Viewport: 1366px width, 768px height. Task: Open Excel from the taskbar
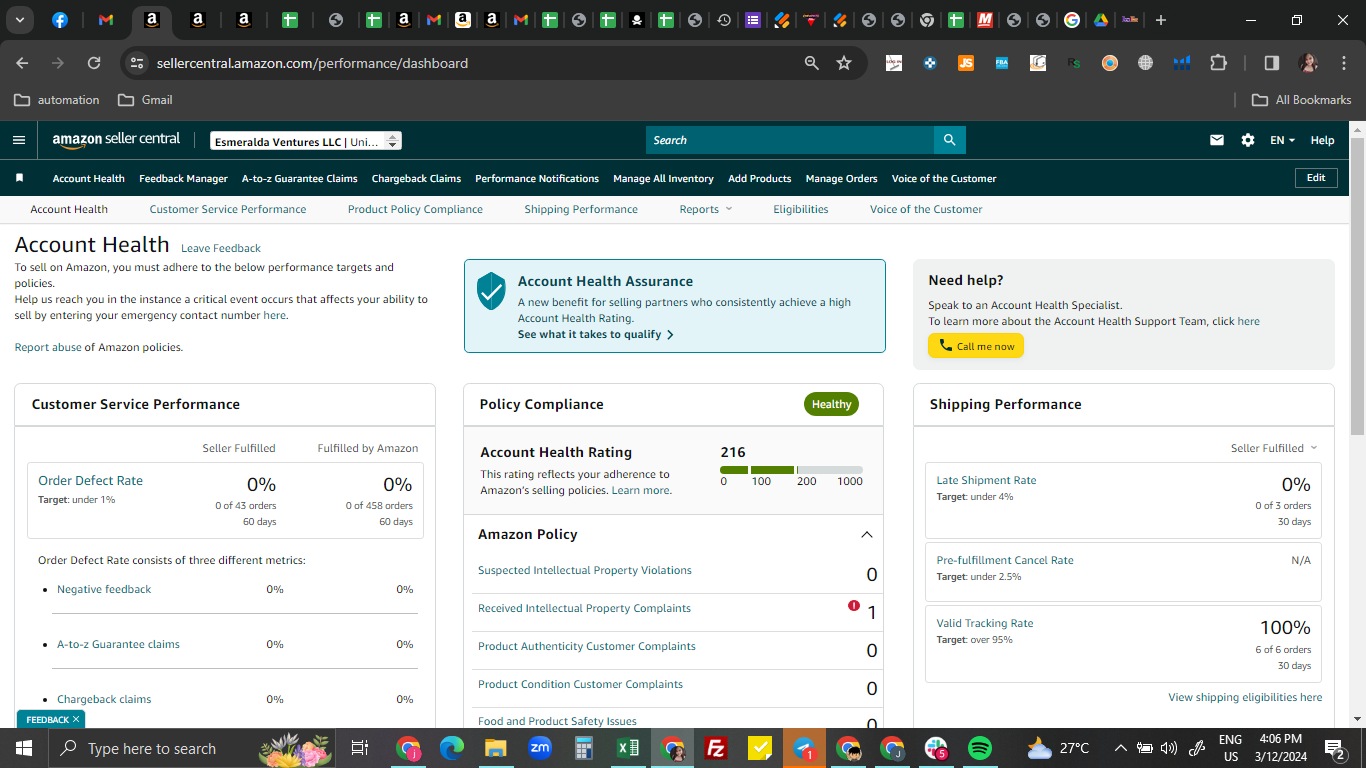pyautogui.click(x=628, y=748)
